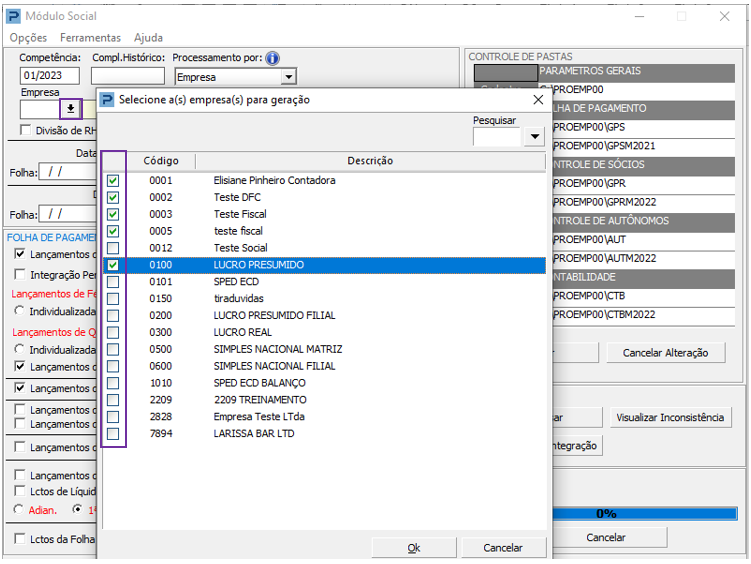Select the Adian. radio button
The height and width of the screenshot is (564, 751).
[x=19, y=509]
